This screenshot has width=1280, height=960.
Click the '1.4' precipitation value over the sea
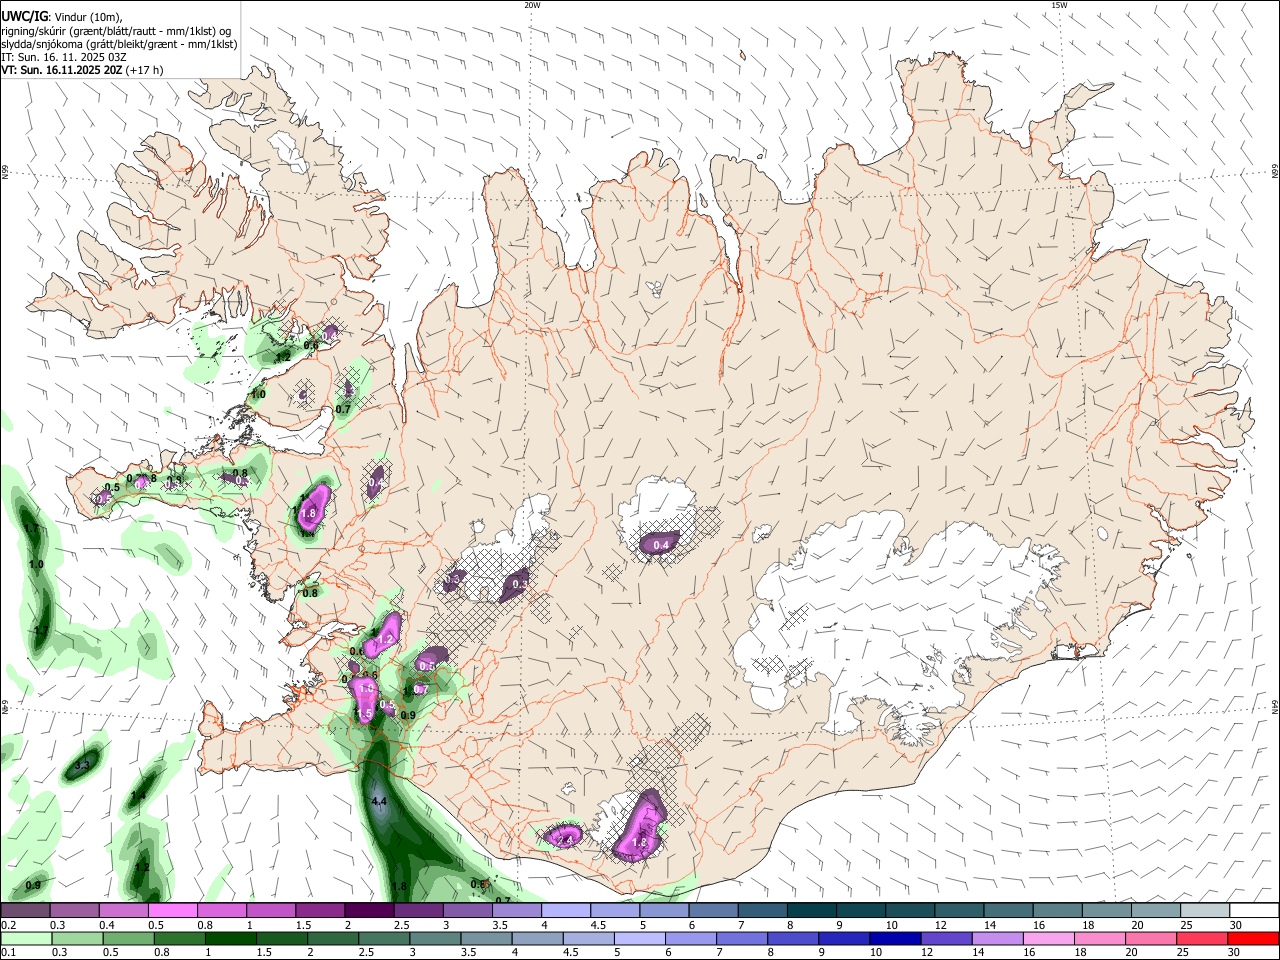pos(138,796)
